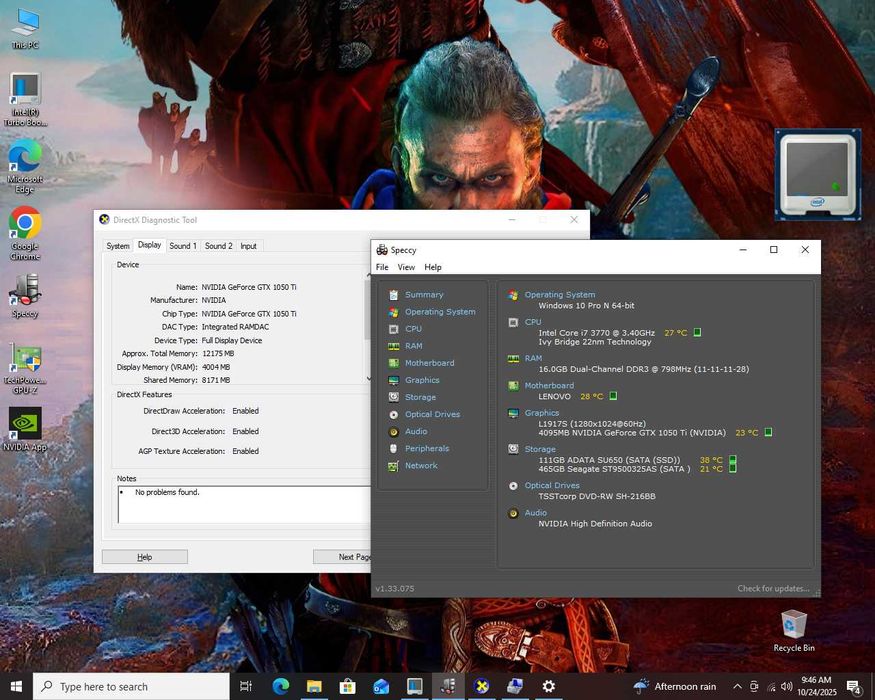Select NVIDIA App desktop shortcut
Viewport: 875px width, 700px height.
[25, 429]
